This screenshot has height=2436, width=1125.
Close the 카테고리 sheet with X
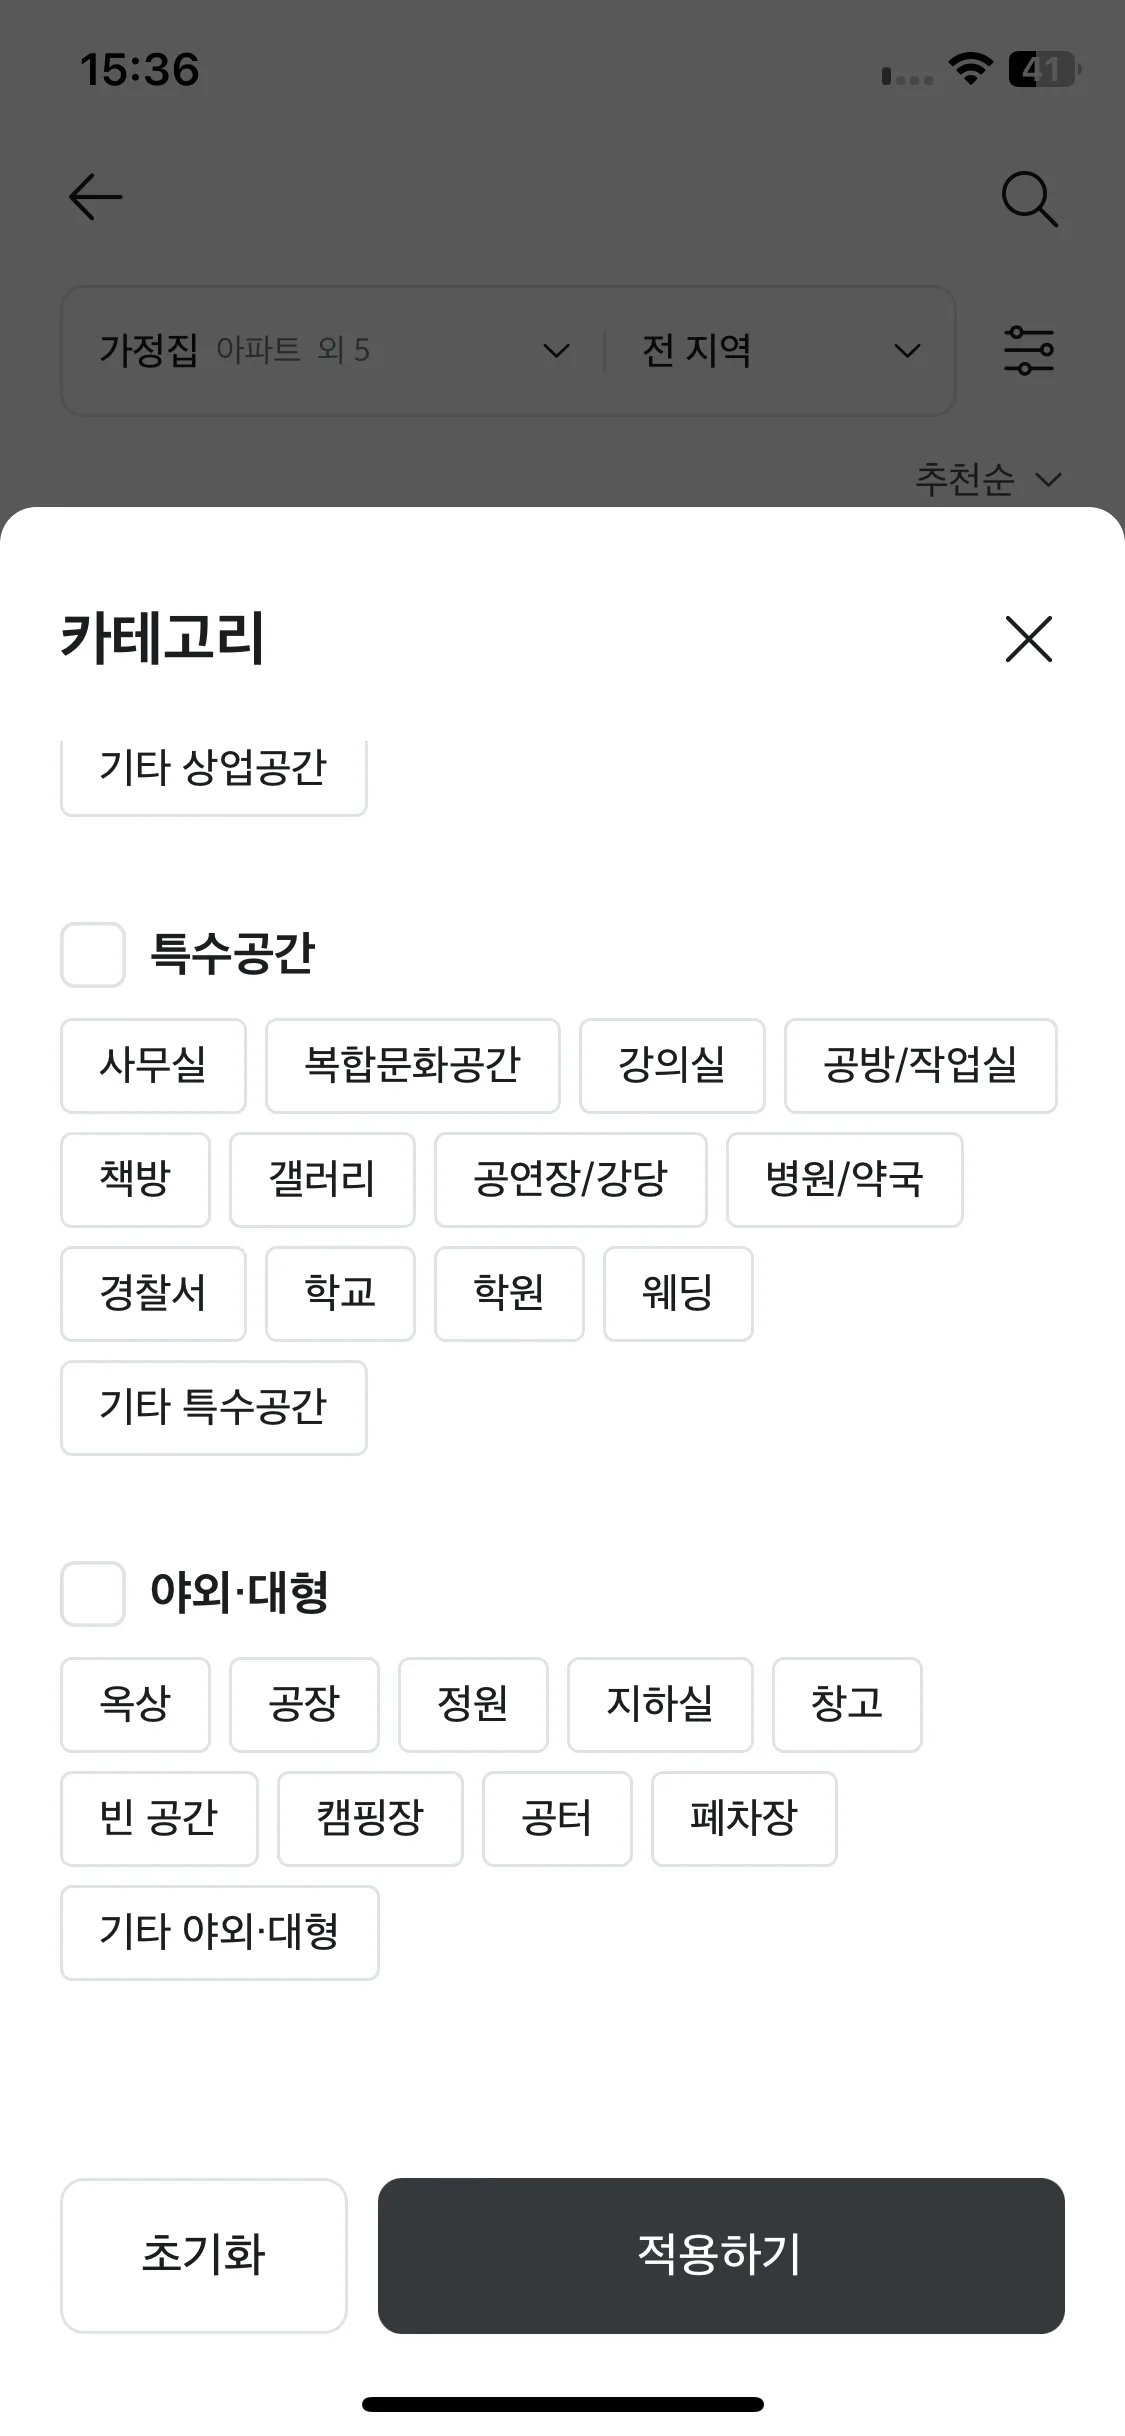pyautogui.click(x=1029, y=639)
